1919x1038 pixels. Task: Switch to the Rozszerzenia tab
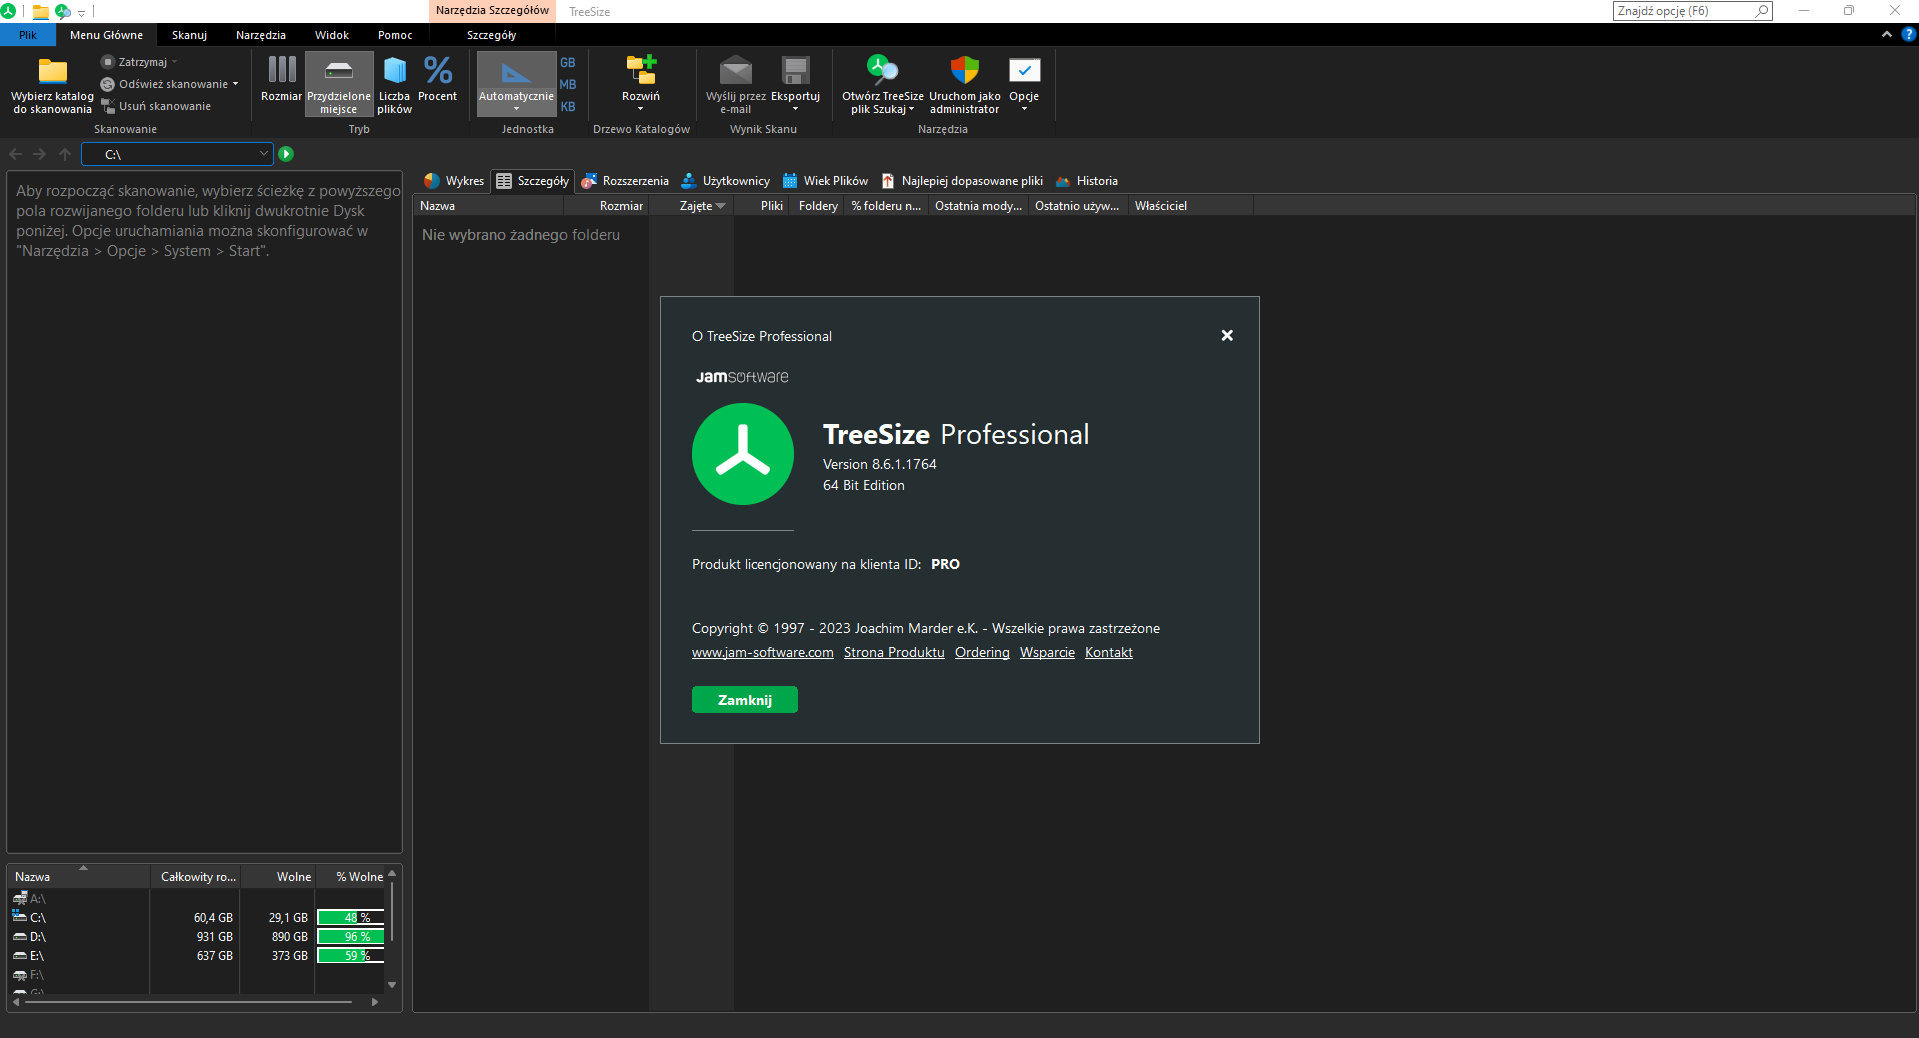[625, 181]
